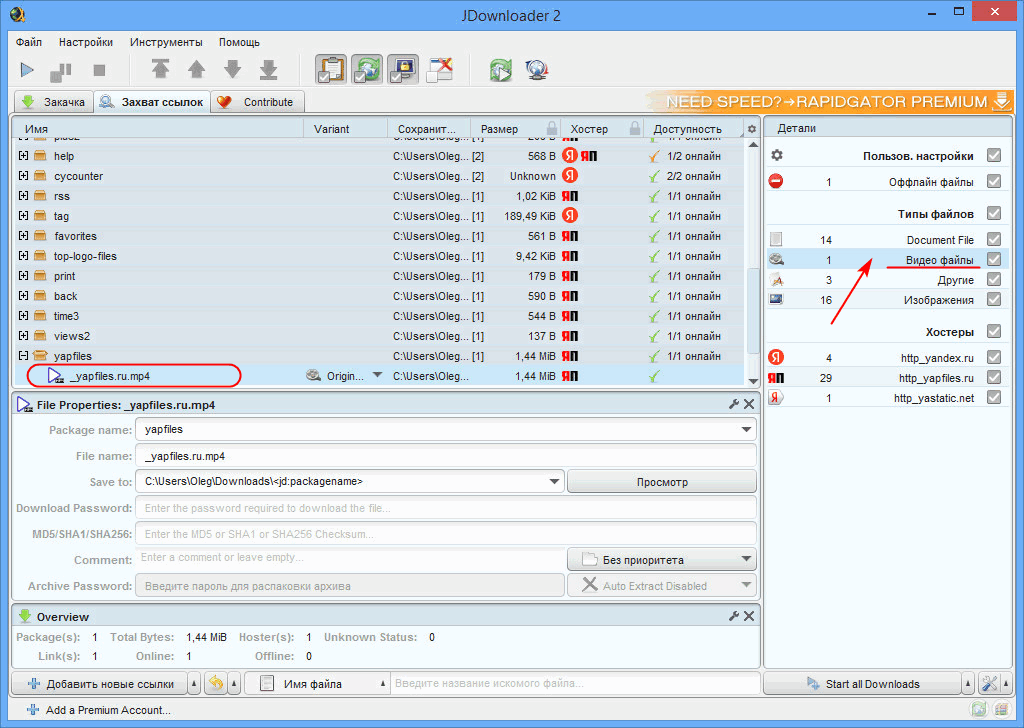1024x728 pixels.
Task: Close the File Properties panel
Action: tap(749, 404)
